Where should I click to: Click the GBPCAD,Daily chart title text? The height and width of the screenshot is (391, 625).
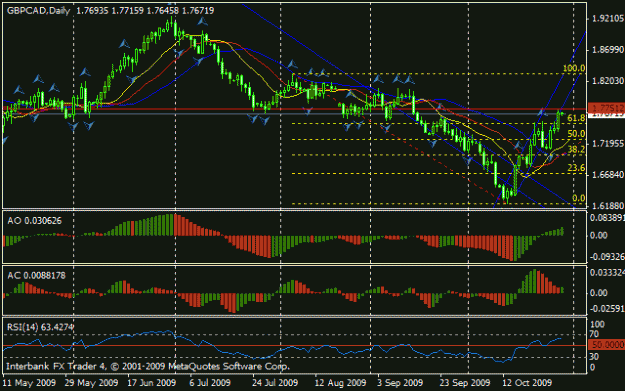point(39,11)
